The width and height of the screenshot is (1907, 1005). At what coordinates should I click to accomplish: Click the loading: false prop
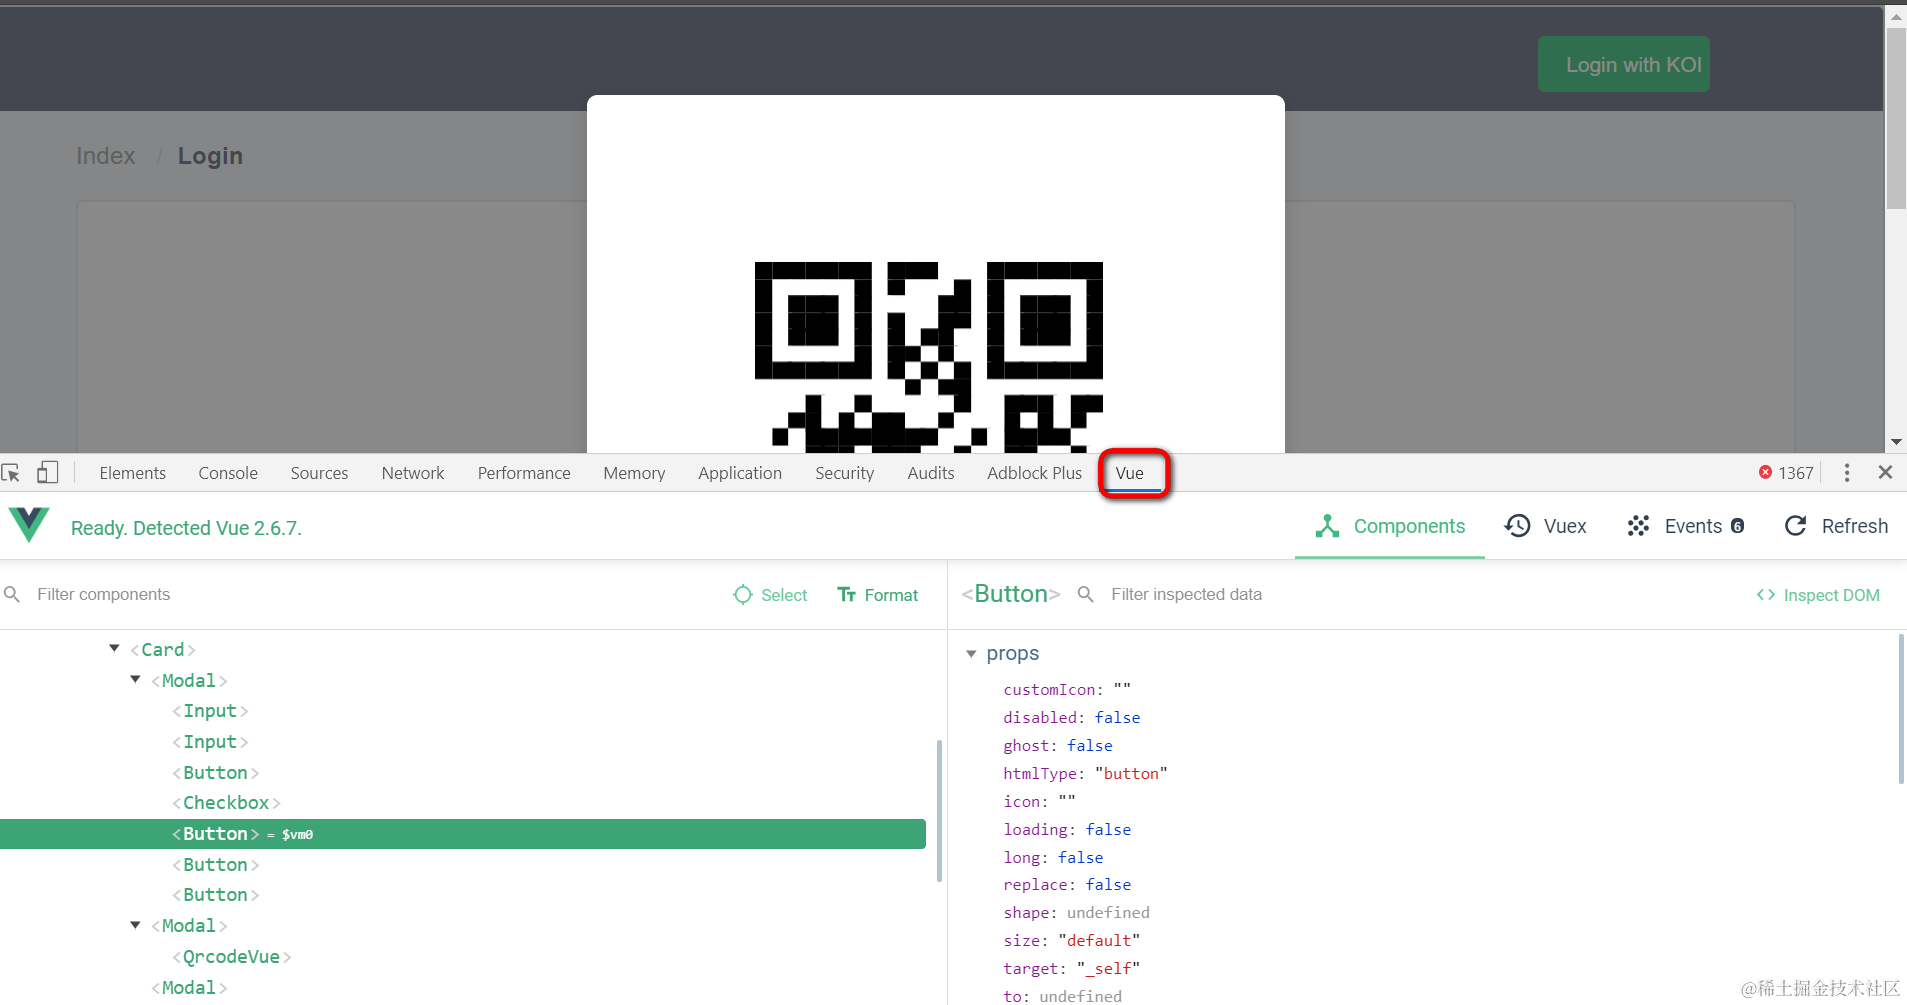[x=1067, y=830]
